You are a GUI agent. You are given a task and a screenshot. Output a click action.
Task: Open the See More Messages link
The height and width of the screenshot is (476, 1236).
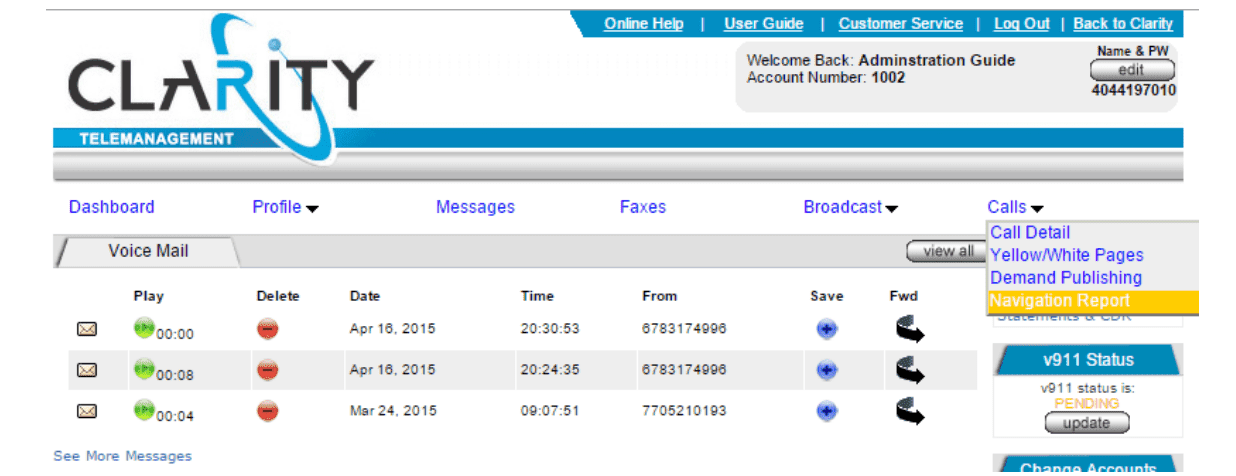pos(122,456)
